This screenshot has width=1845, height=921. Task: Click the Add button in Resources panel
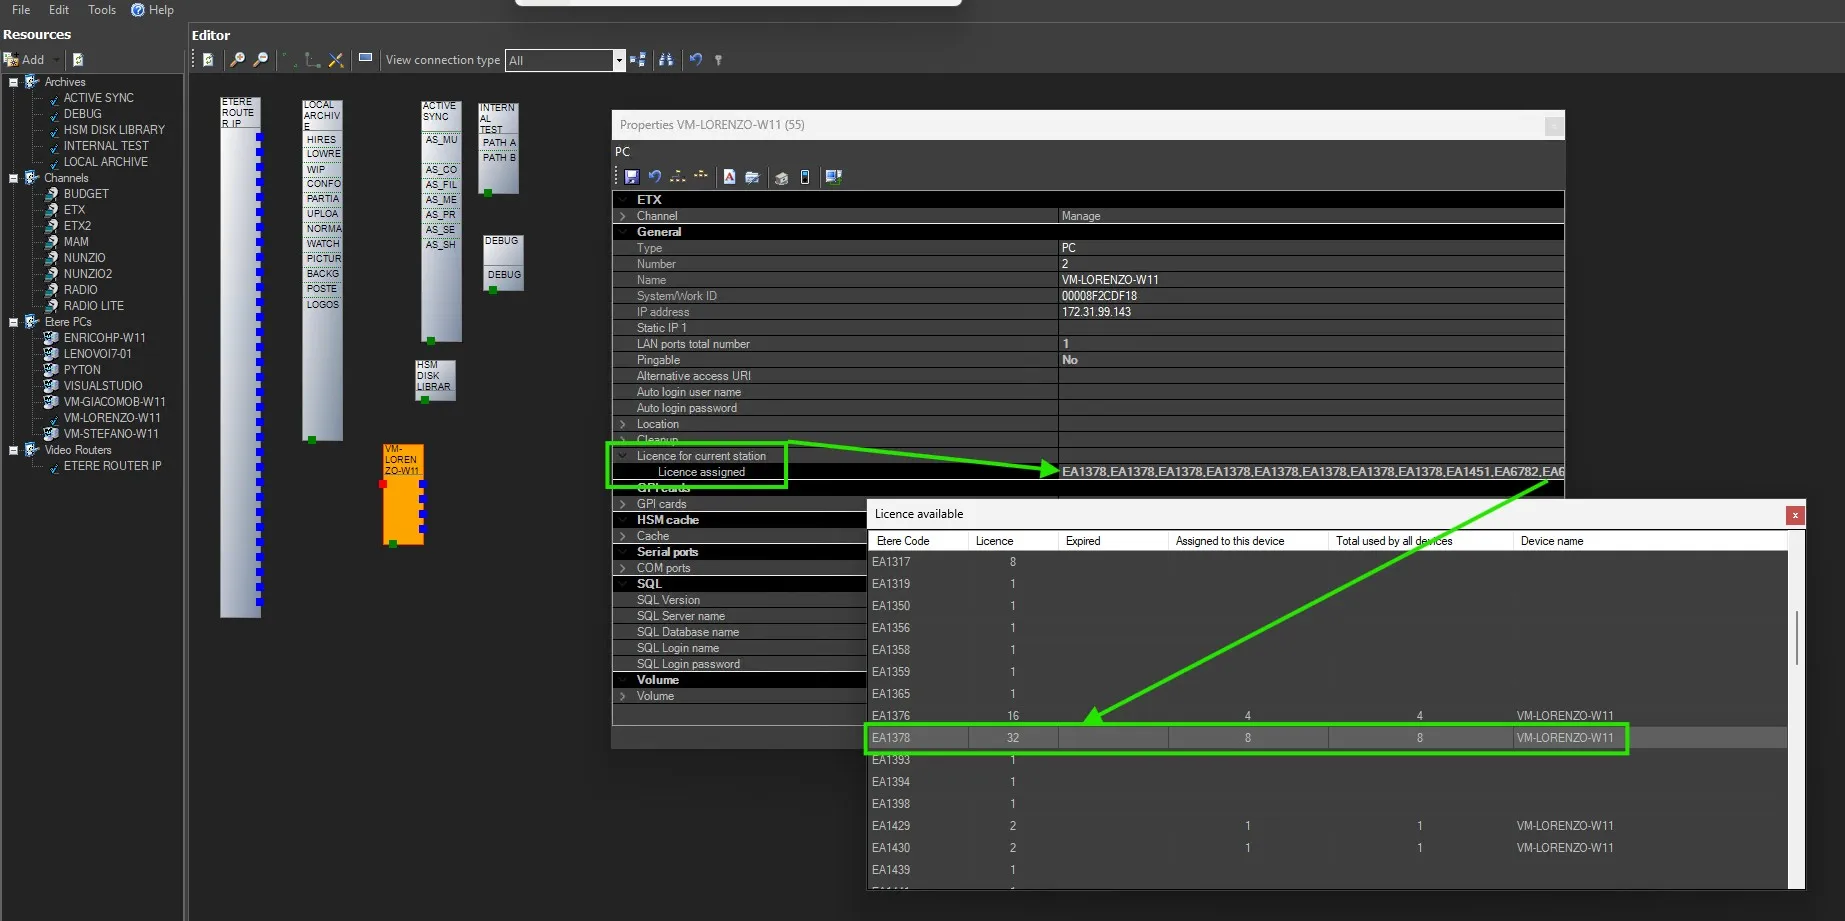(25, 60)
